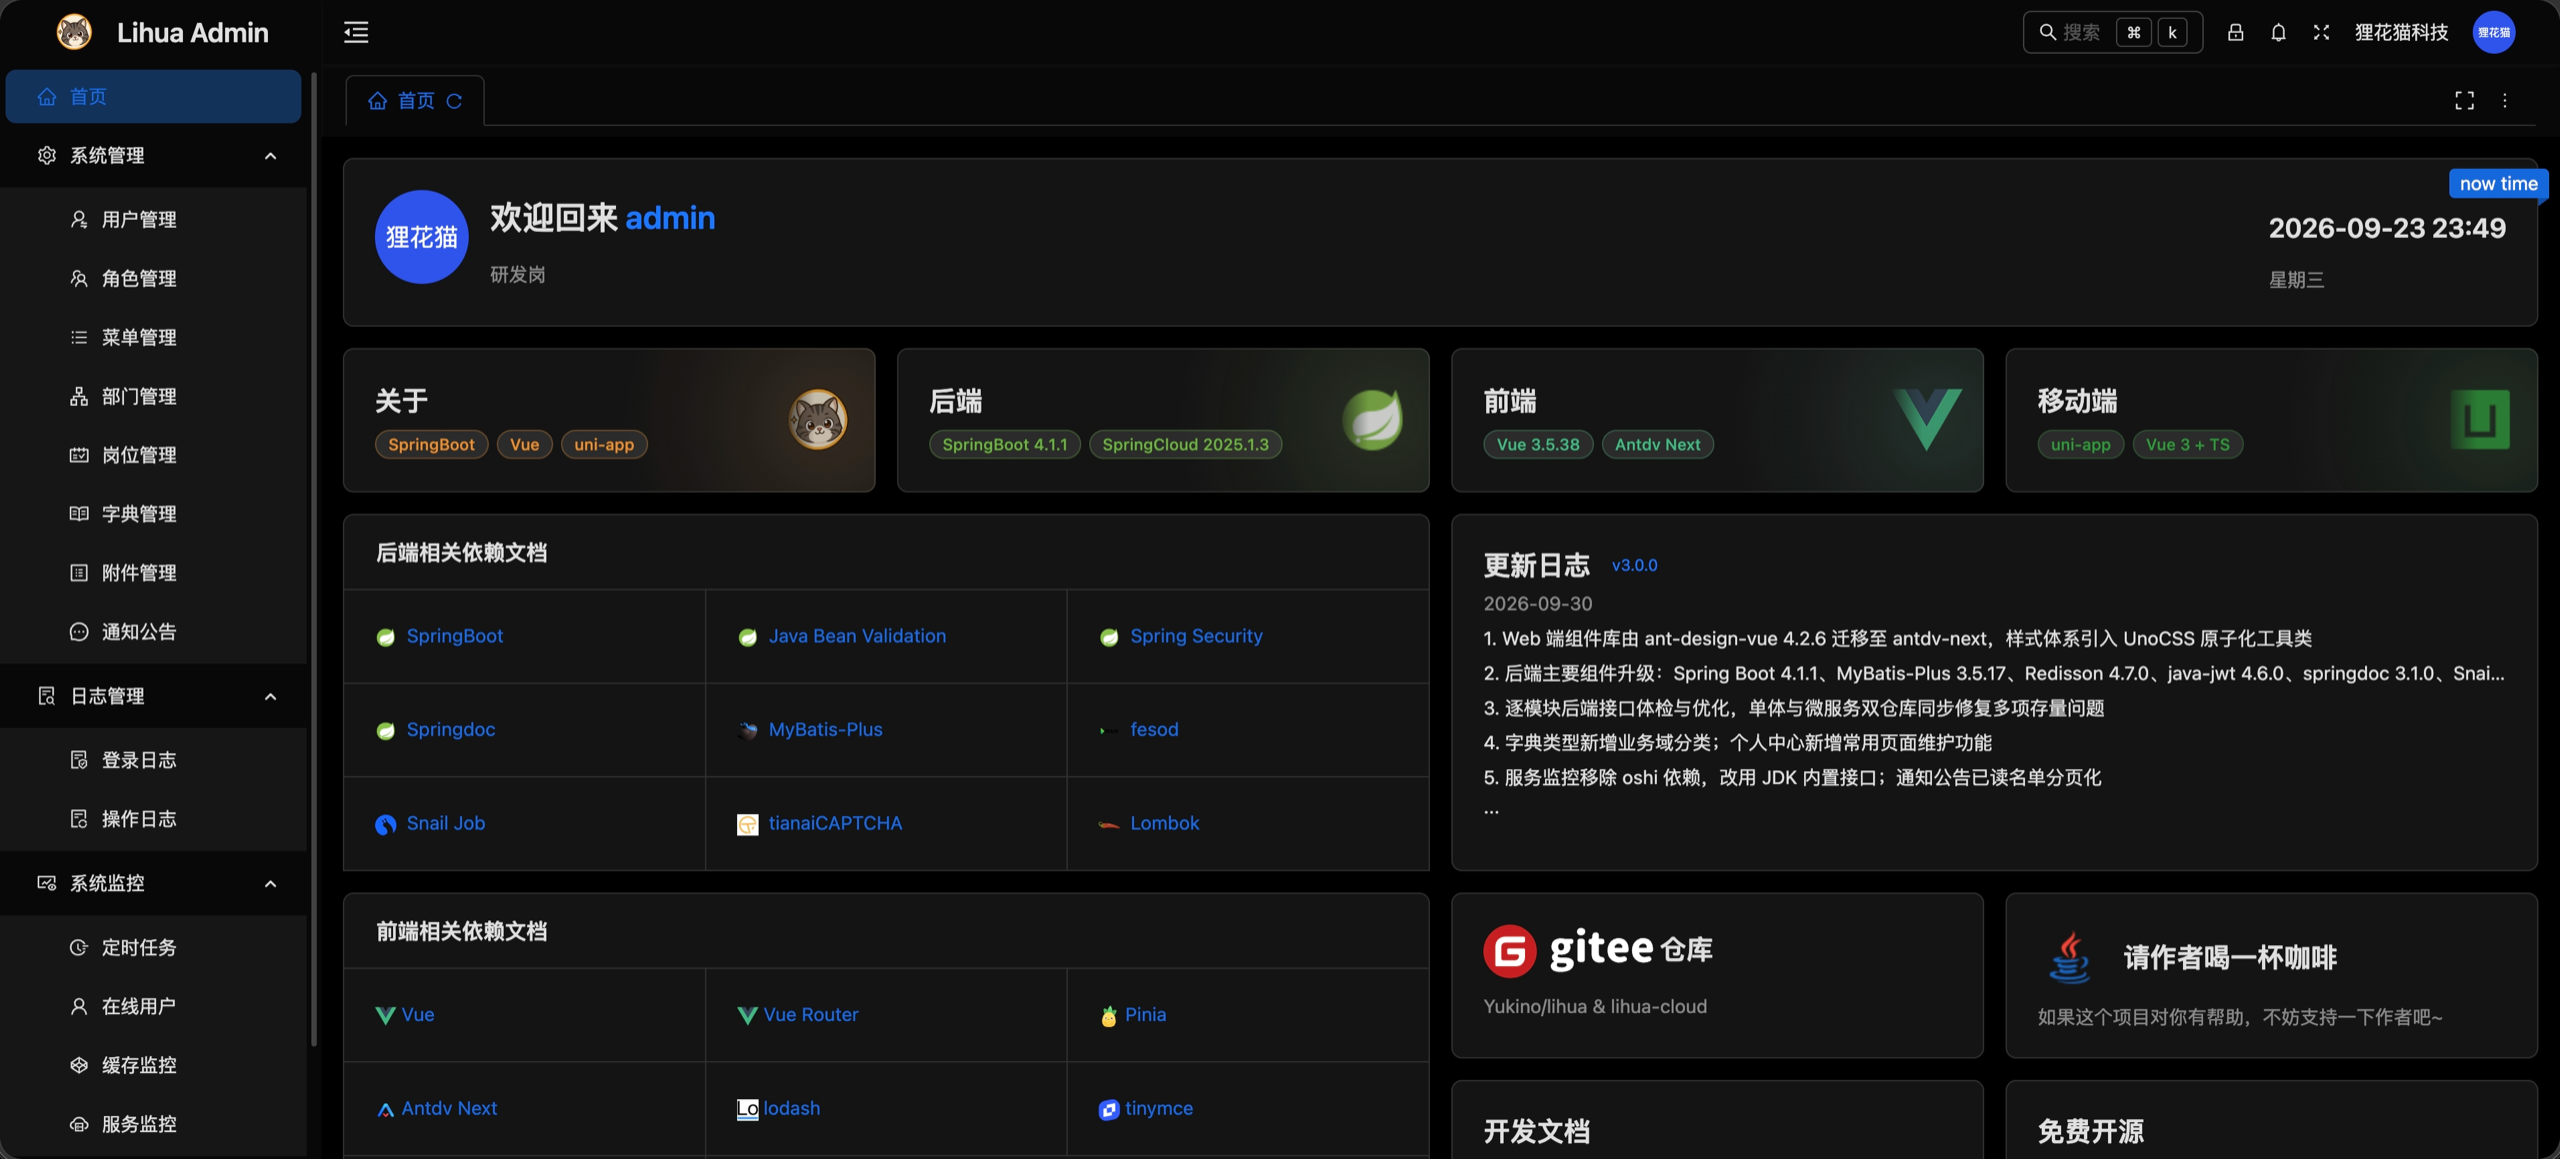Open the Java Bean Validation link
This screenshot has width=2560, height=1159.
point(857,636)
